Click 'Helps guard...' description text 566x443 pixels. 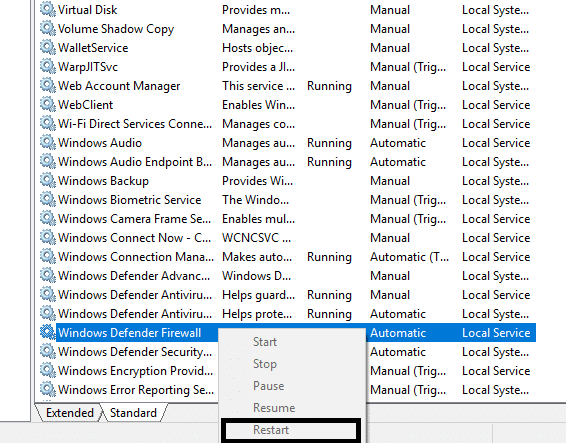[258, 295]
